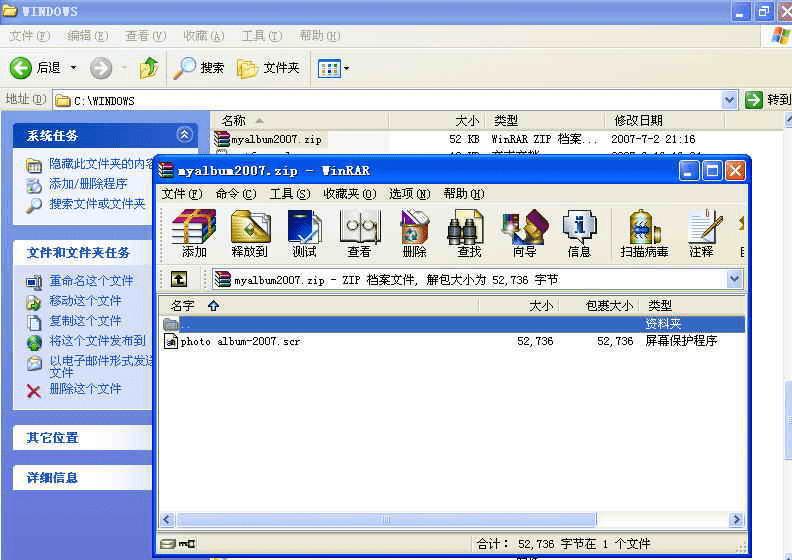Sort Explorer list by Date Modified (修改日期)
Image resolution: width=792 pixels, height=560 pixels.
pos(665,121)
